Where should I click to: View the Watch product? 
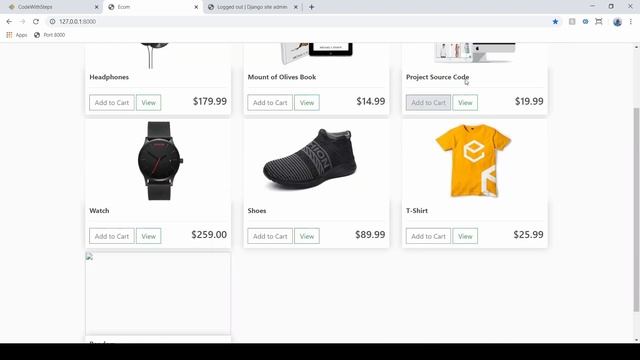(149, 236)
